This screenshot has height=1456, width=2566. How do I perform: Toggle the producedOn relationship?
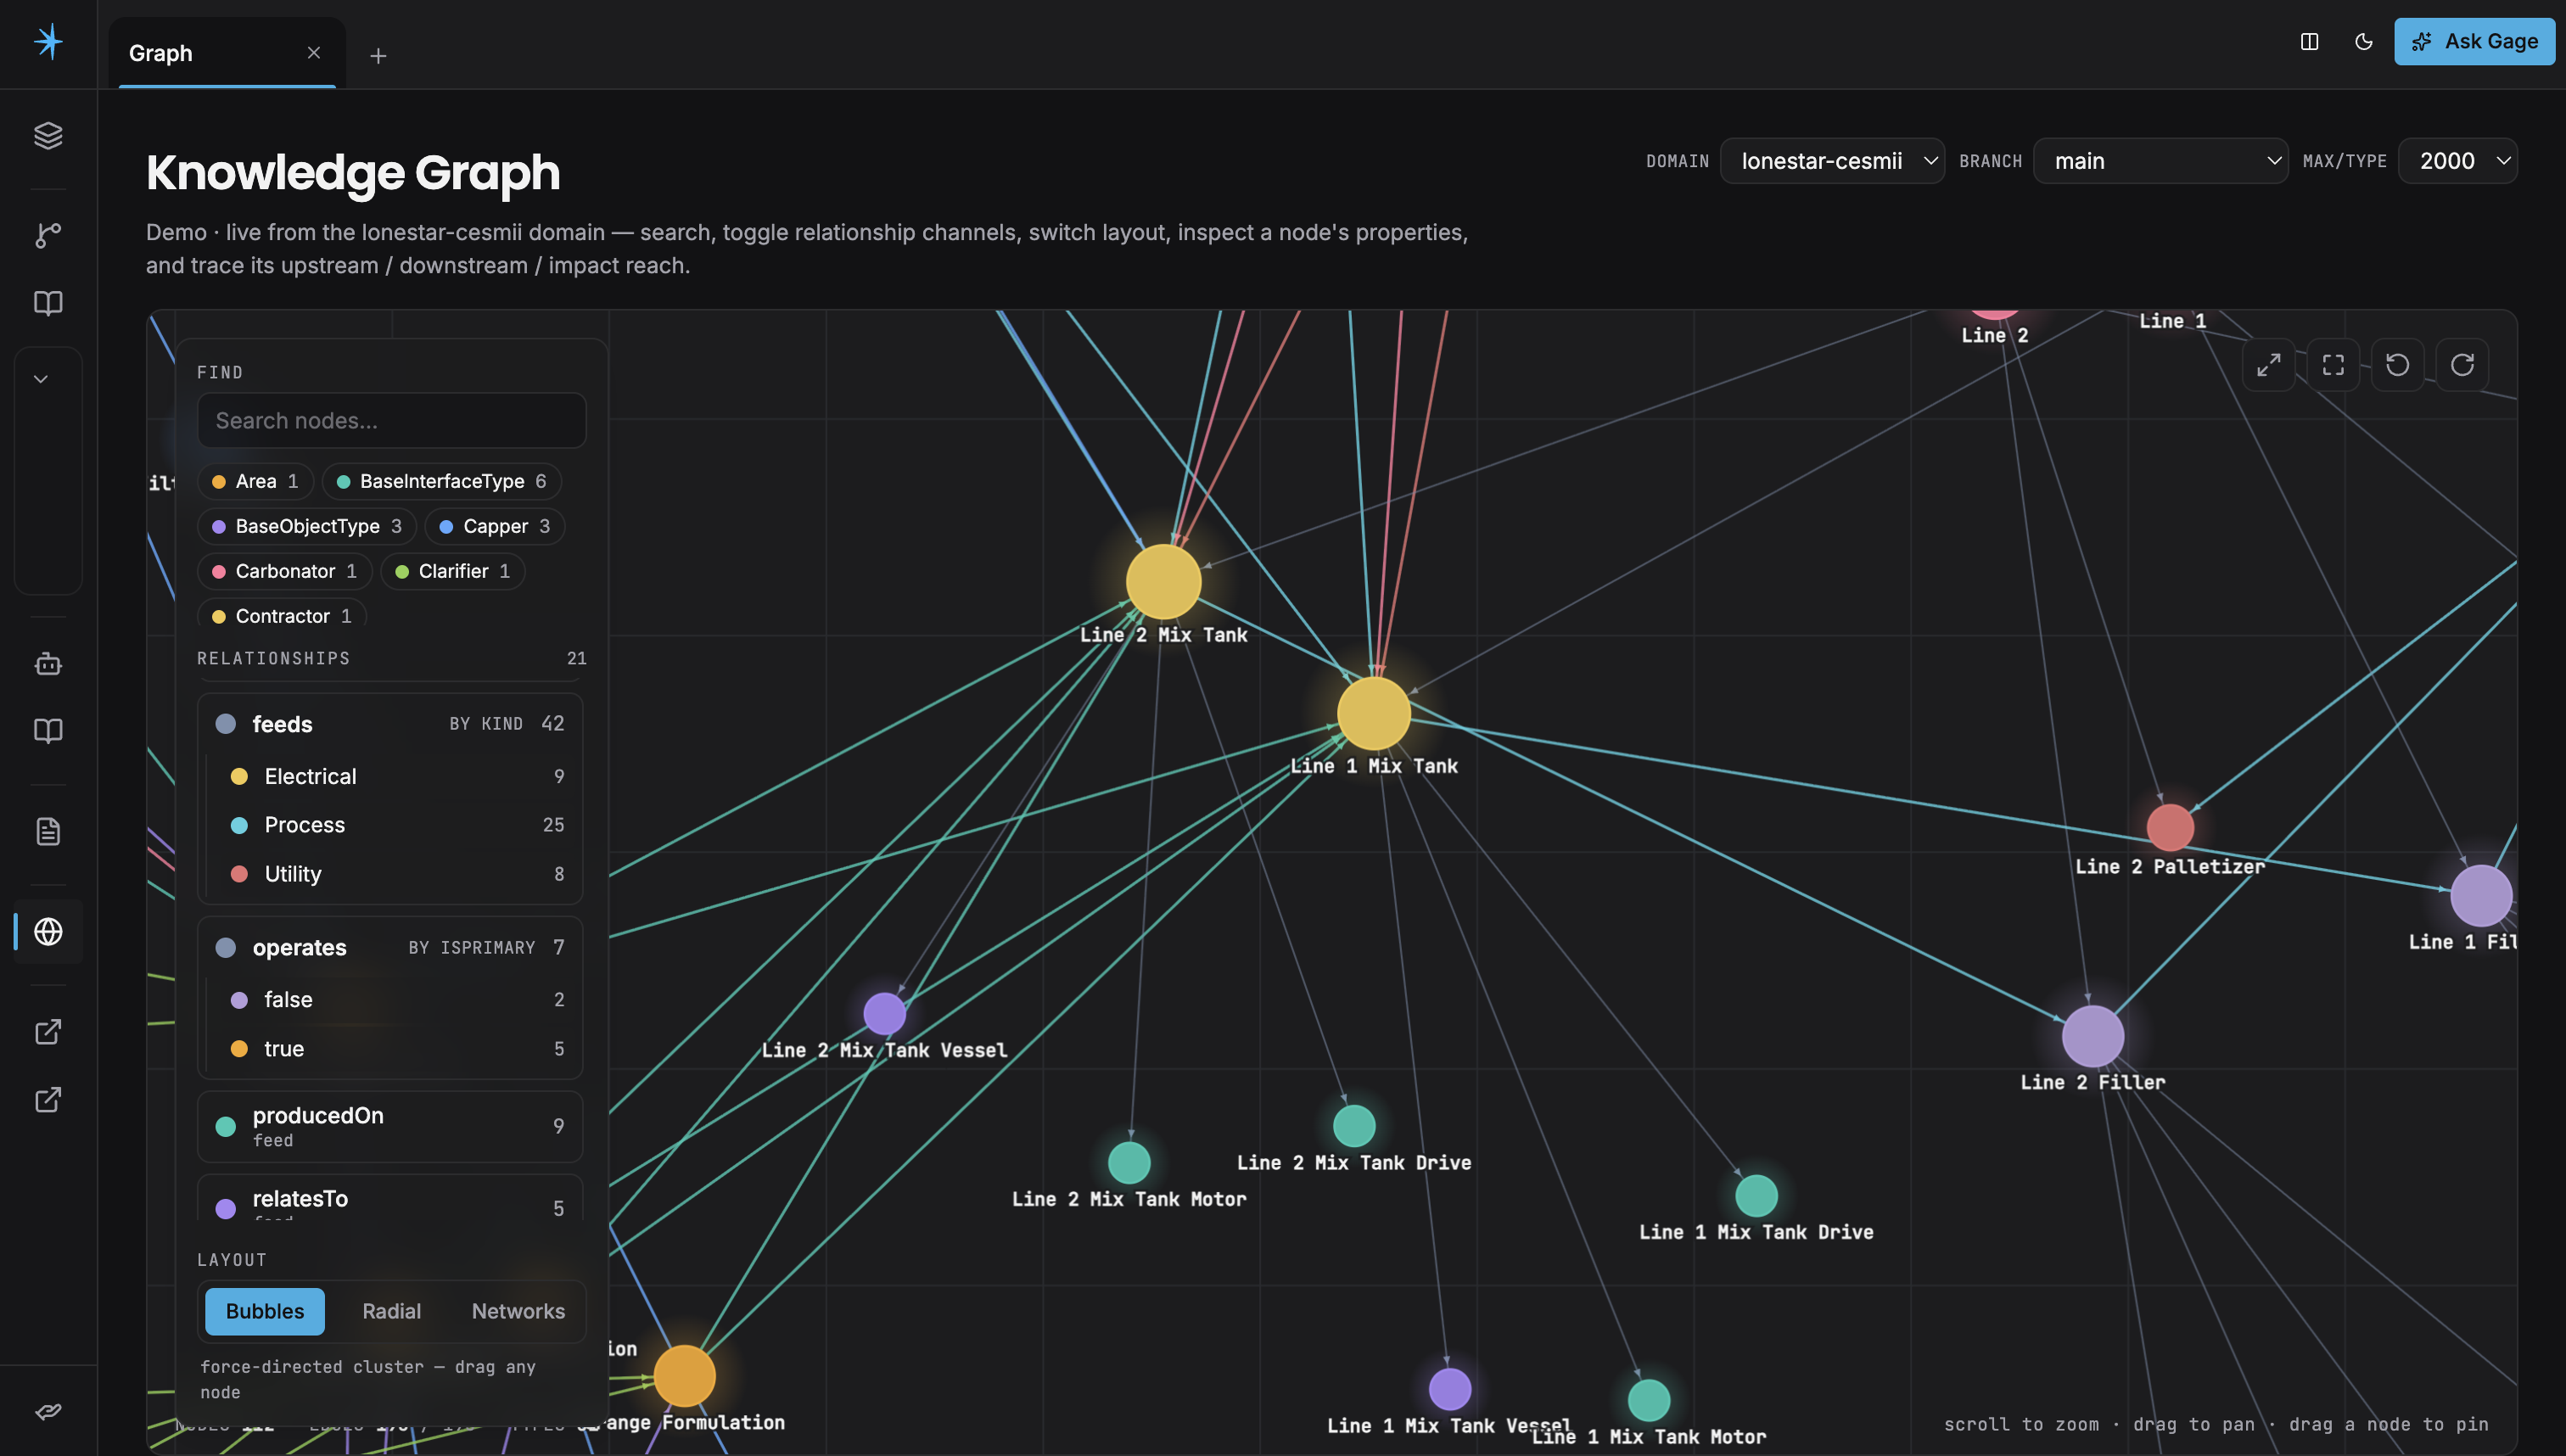pyautogui.click(x=390, y=1126)
